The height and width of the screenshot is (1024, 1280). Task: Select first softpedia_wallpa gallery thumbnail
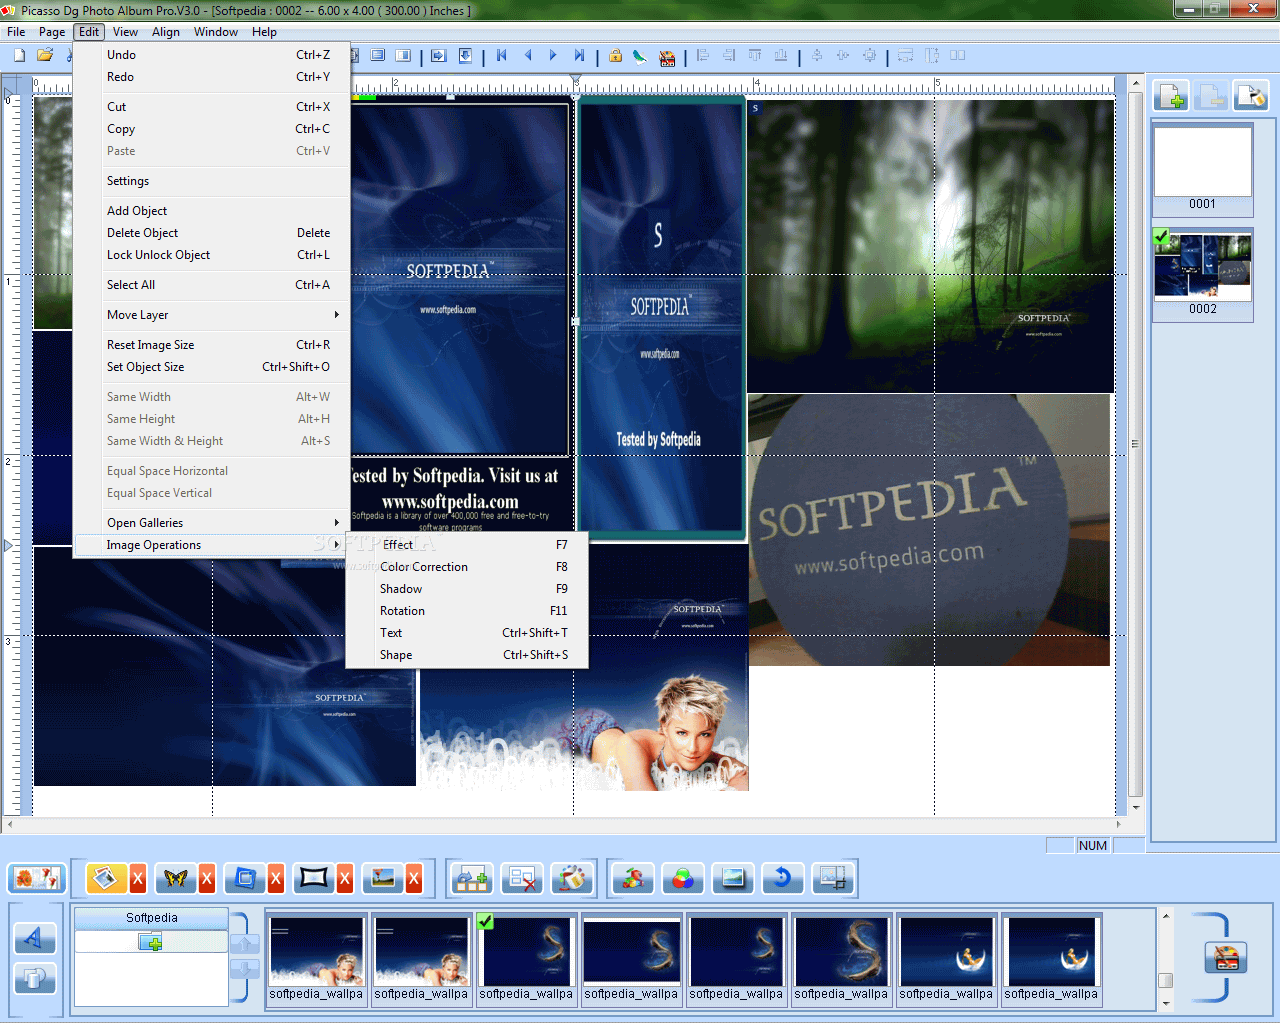tap(316, 958)
